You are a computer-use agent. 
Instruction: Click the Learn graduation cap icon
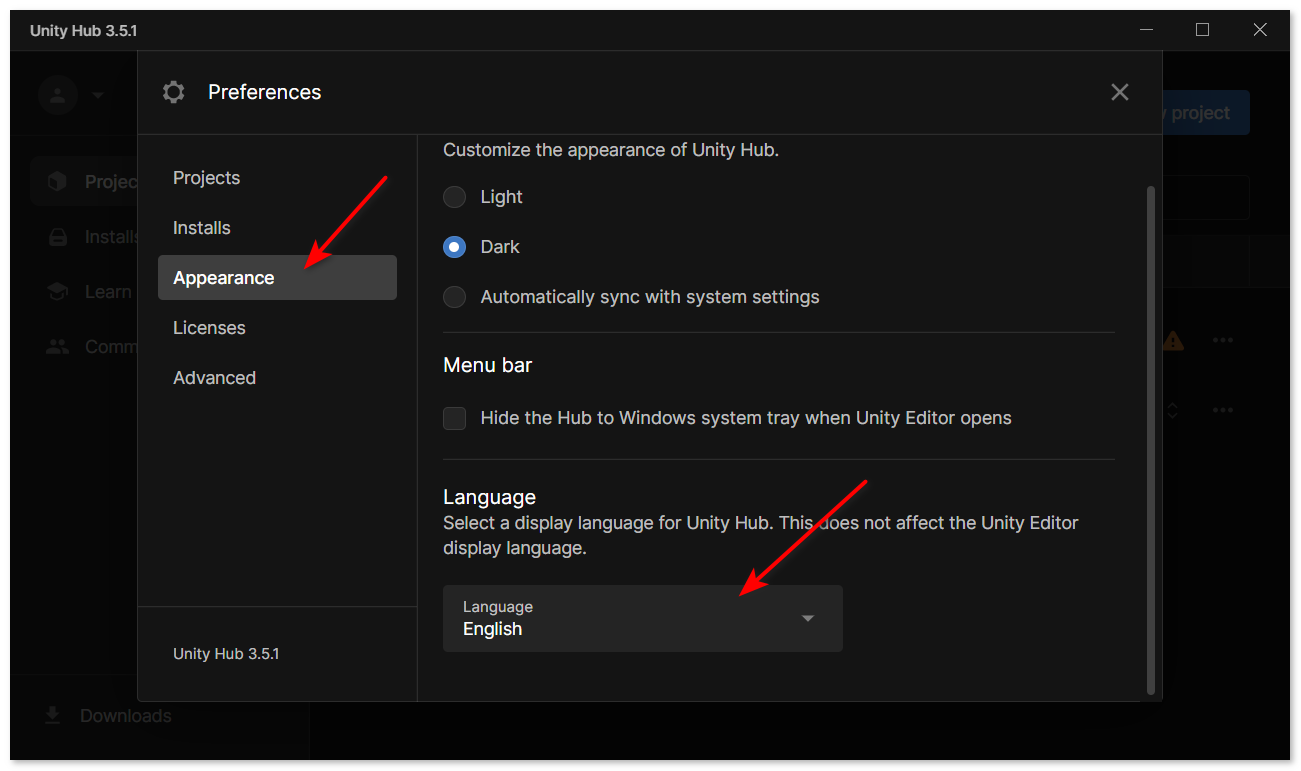(x=58, y=292)
